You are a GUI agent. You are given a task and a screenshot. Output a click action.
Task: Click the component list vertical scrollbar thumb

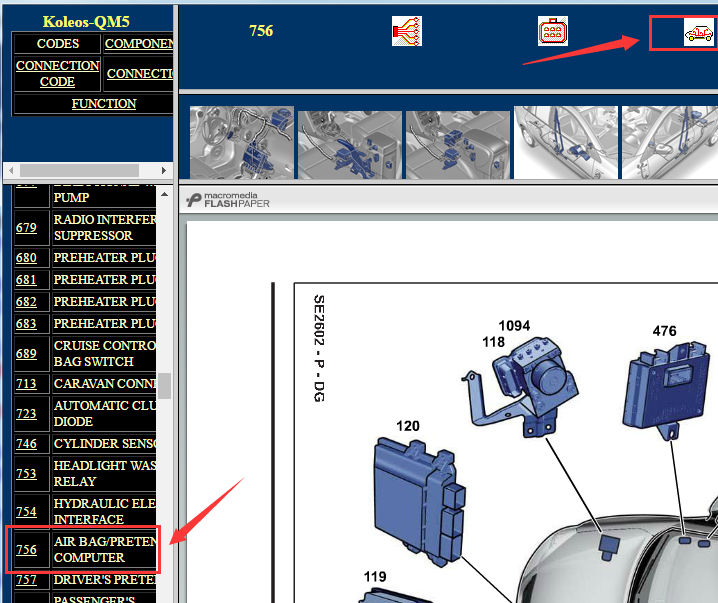(164, 386)
